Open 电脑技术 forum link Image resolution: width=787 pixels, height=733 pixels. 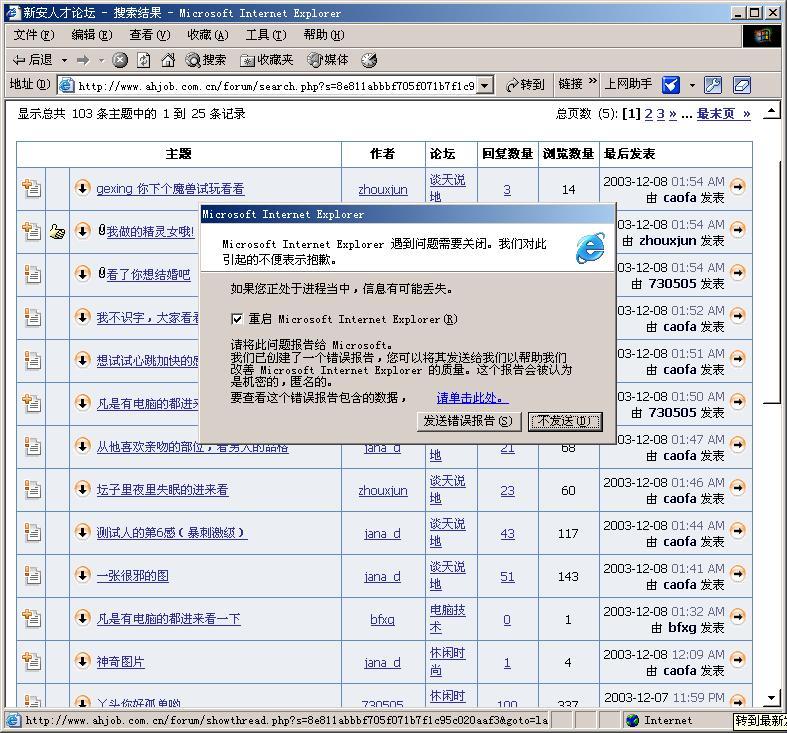(448, 619)
